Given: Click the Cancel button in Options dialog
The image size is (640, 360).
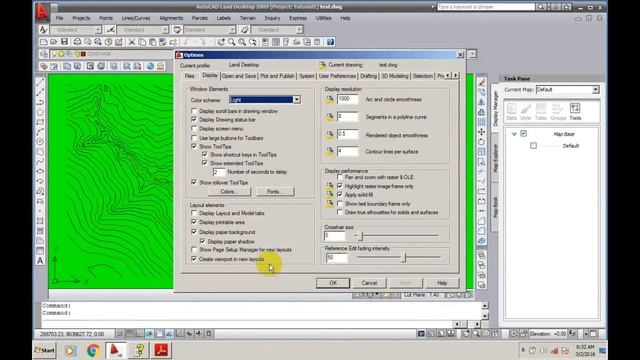Looking at the screenshot, I should (x=369, y=283).
